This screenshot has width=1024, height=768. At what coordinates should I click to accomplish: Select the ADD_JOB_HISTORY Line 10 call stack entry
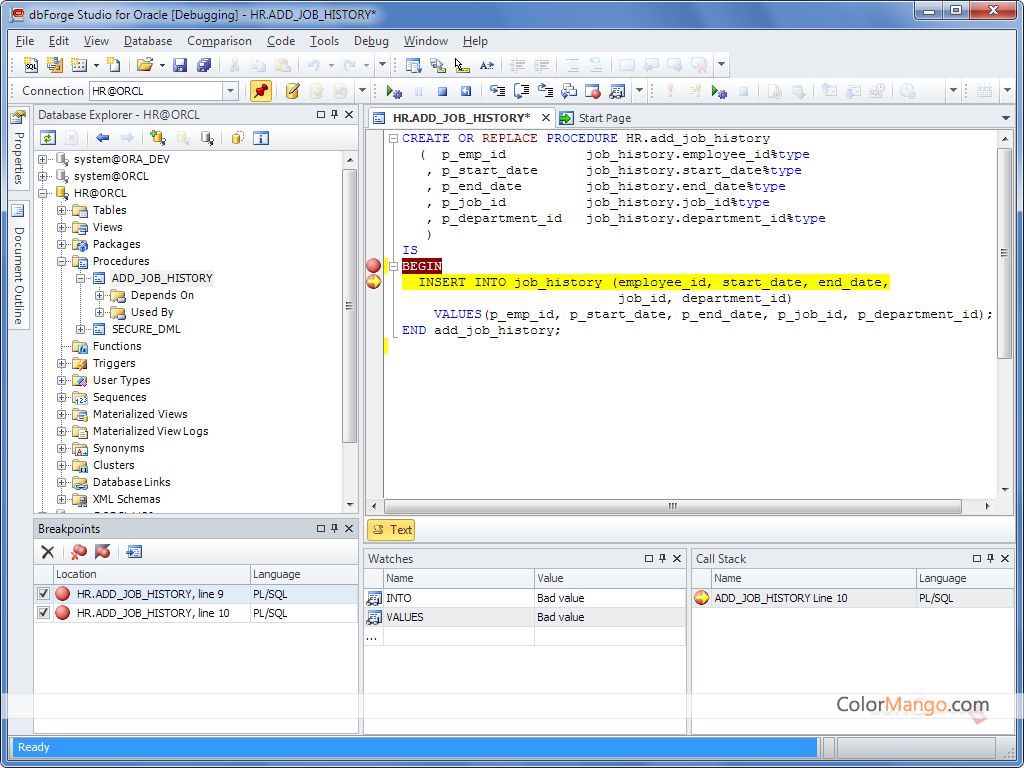click(x=780, y=598)
